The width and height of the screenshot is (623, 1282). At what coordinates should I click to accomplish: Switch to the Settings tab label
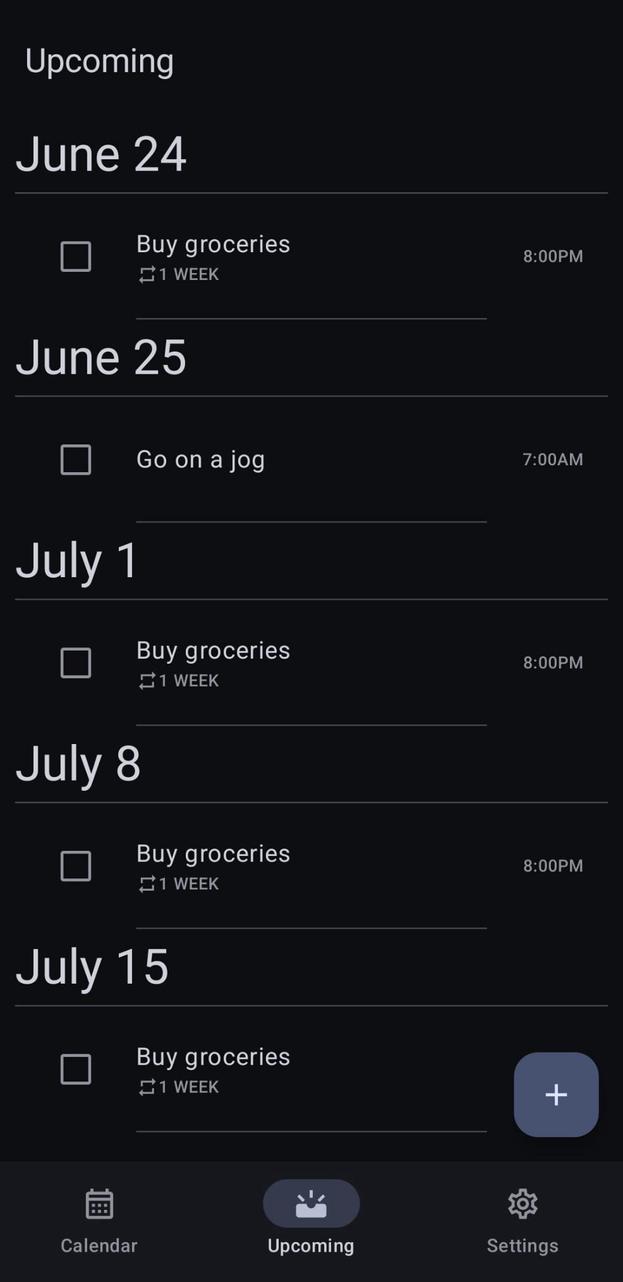tap(522, 1246)
